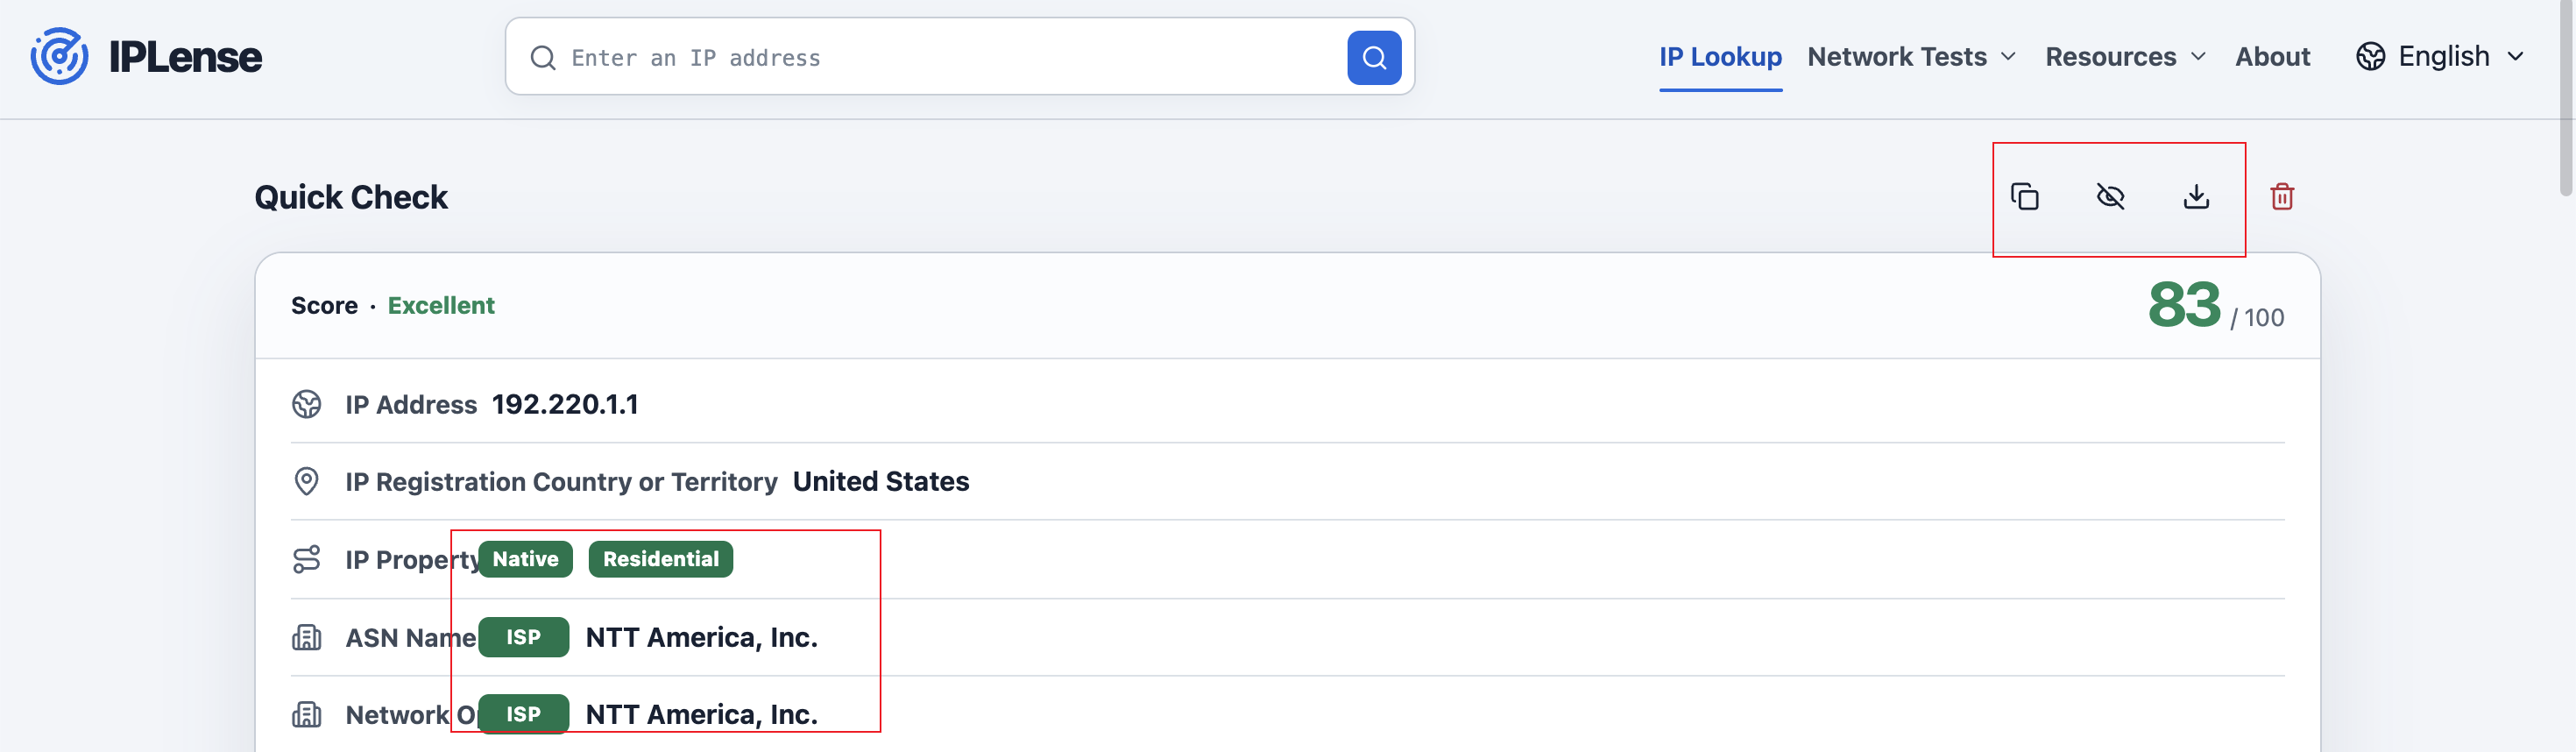Click the ASN Name building icon
This screenshot has width=2576, height=752.
(x=307, y=637)
